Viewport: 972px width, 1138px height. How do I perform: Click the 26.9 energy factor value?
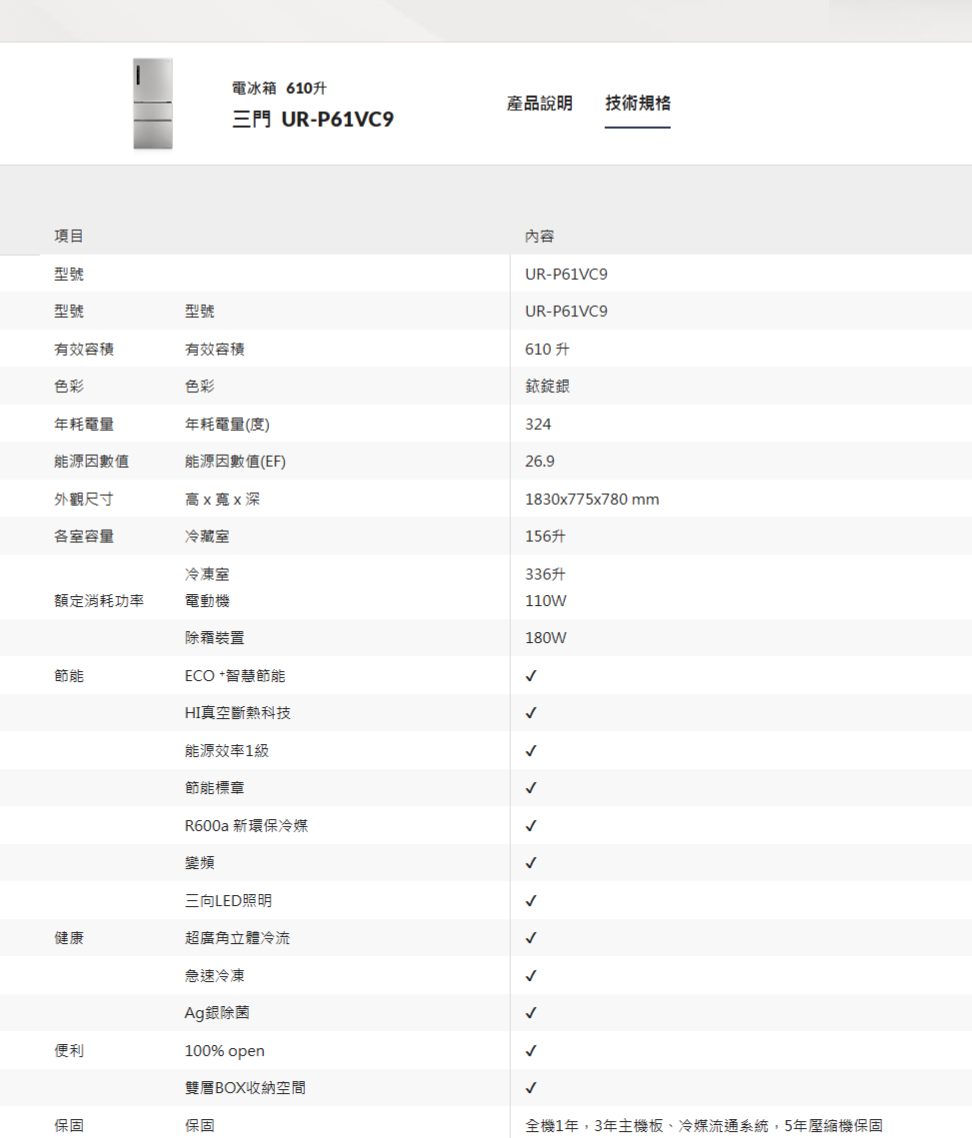click(539, 462)
